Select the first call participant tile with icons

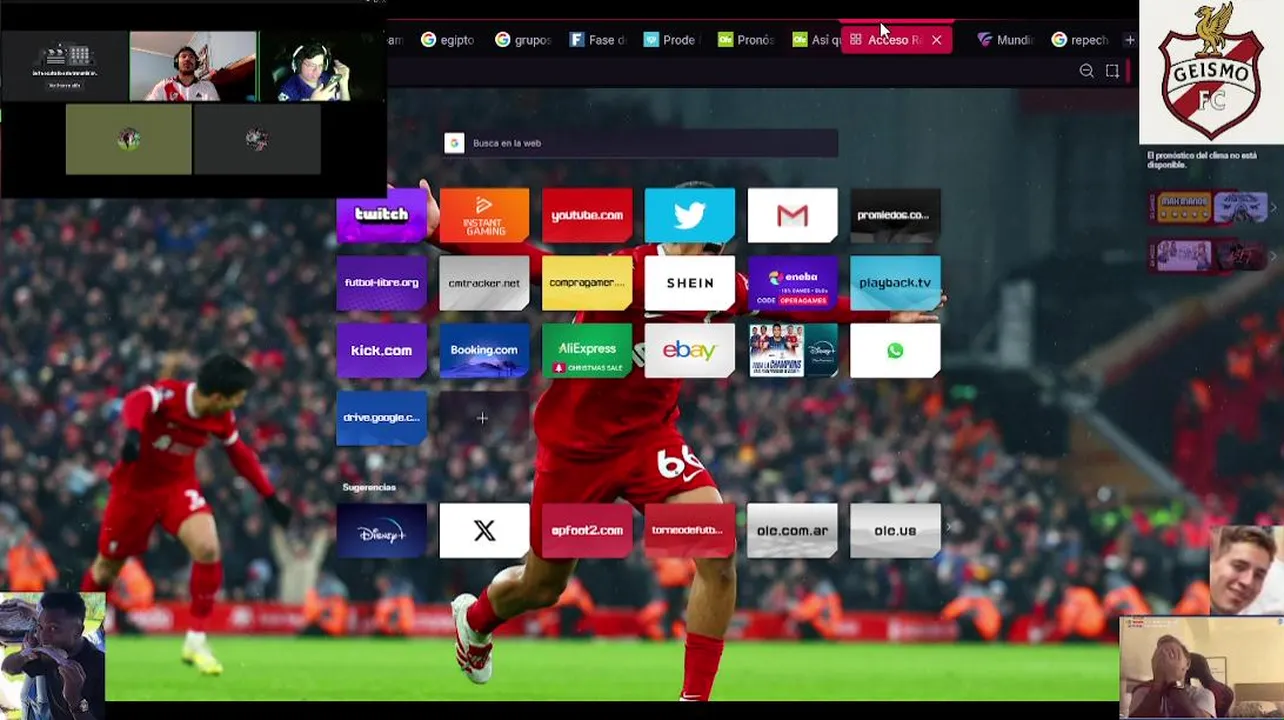point(65,66)
